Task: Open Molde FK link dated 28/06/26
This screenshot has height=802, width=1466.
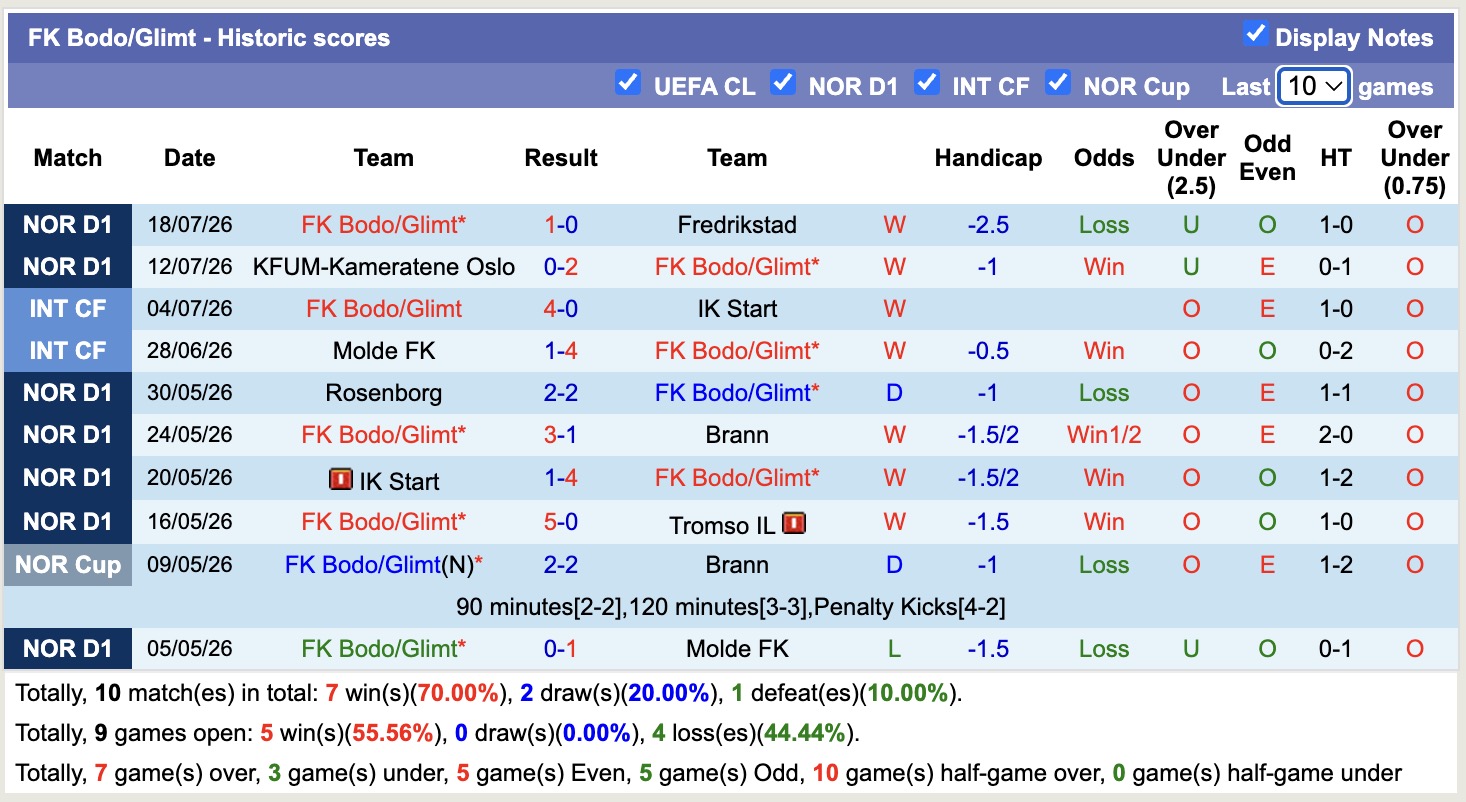Action: click(x=384, y=351)
